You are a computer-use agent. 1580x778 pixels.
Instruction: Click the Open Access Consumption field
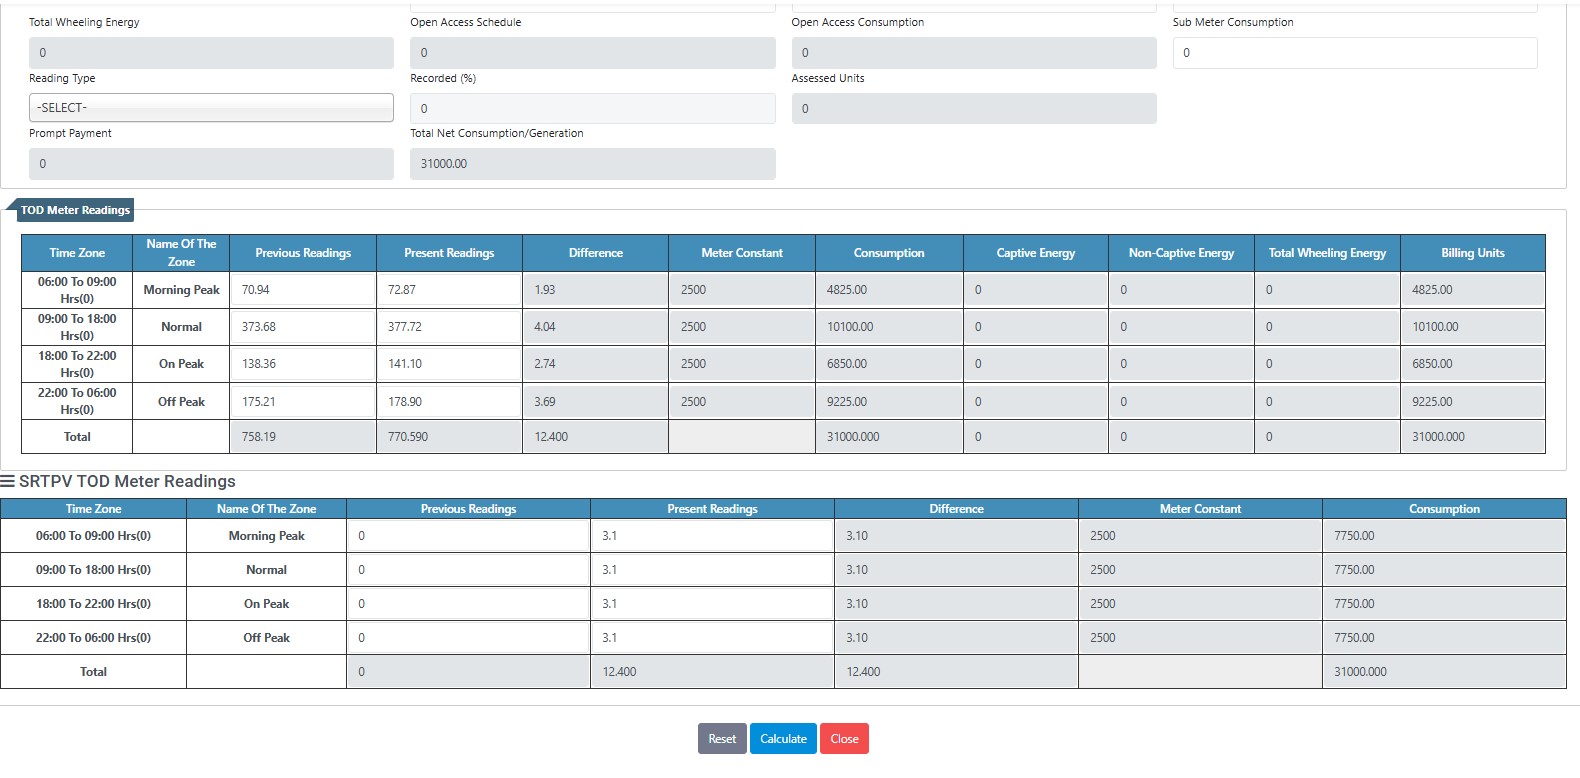pos(974,53)
